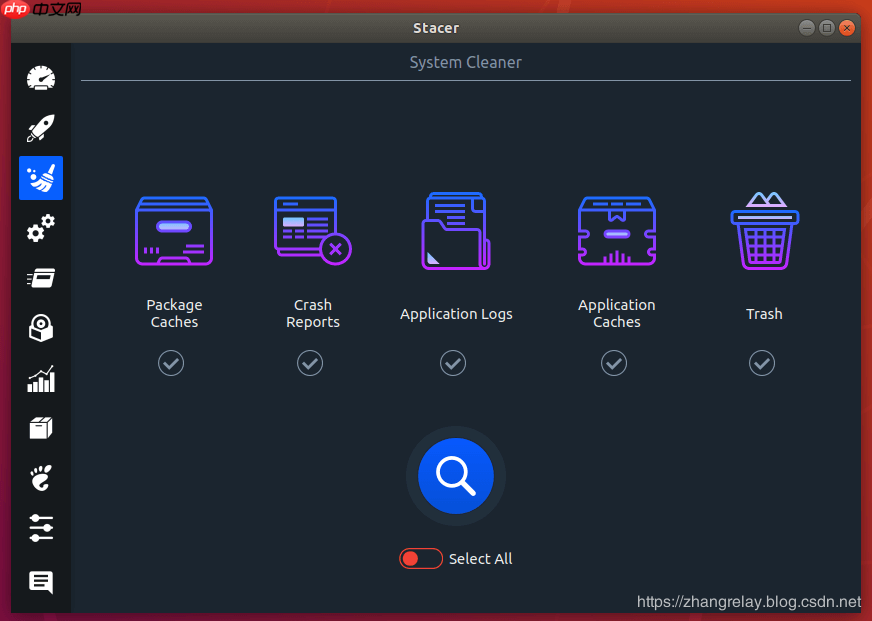Check the Package Caches checkbox

click(170, 363)
